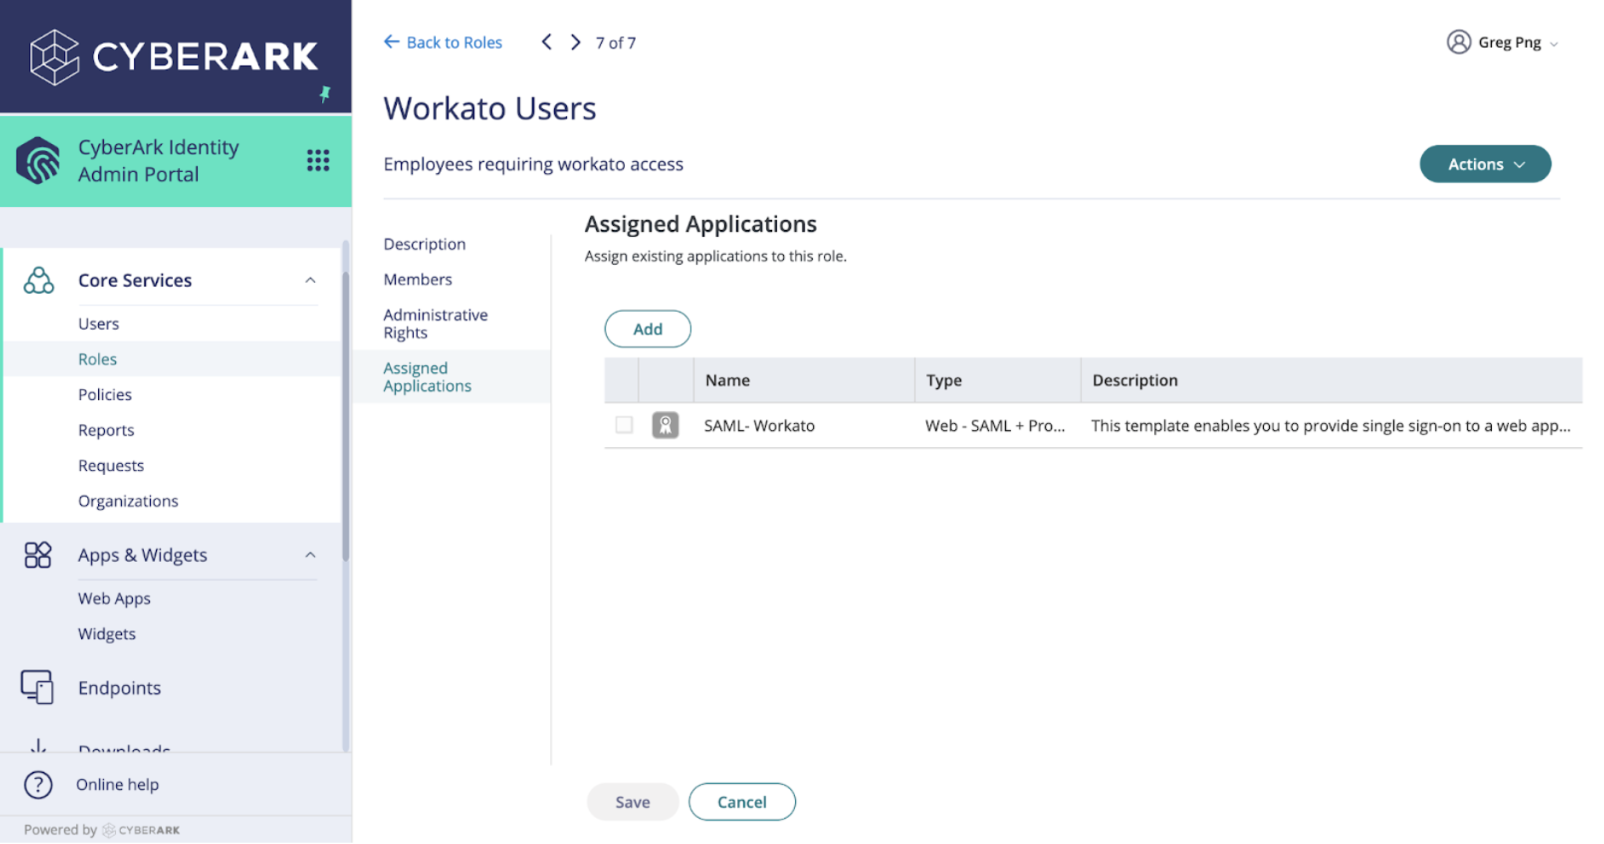The width and height of the screenshot is (1604, 844).
Task: Click the Cancel button
Action: [x=742, y=802]
